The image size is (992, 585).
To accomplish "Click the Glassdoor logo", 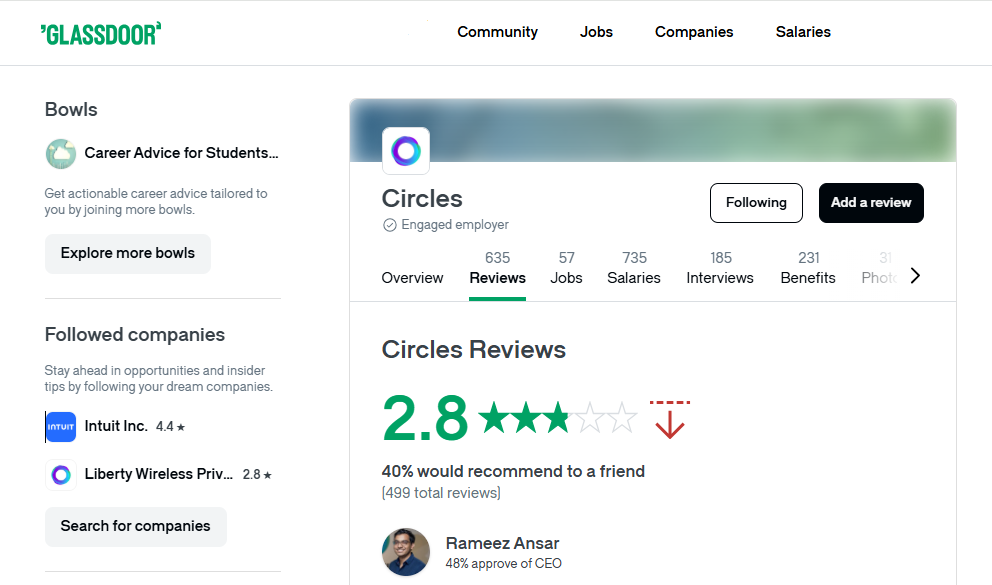I will [101, 34].
